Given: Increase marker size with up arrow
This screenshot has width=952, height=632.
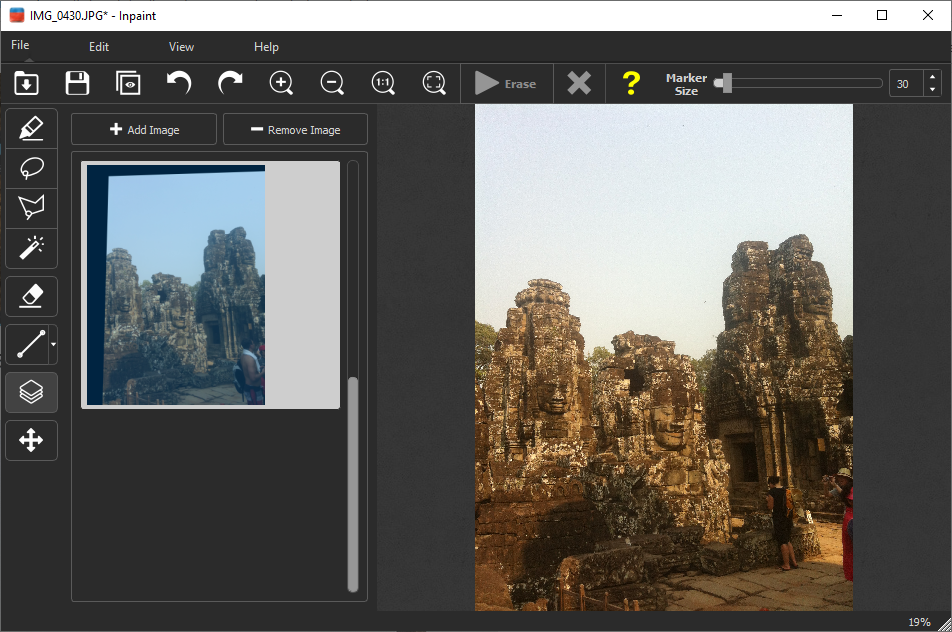Looking at the screenshot, I should (x=933, y=77).
